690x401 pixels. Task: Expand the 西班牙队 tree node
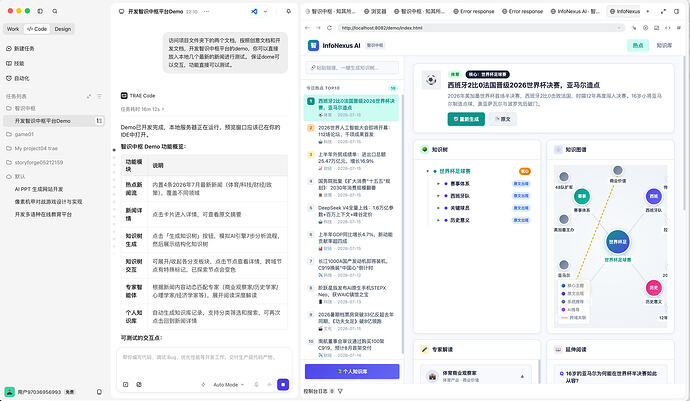pos(438,196)
